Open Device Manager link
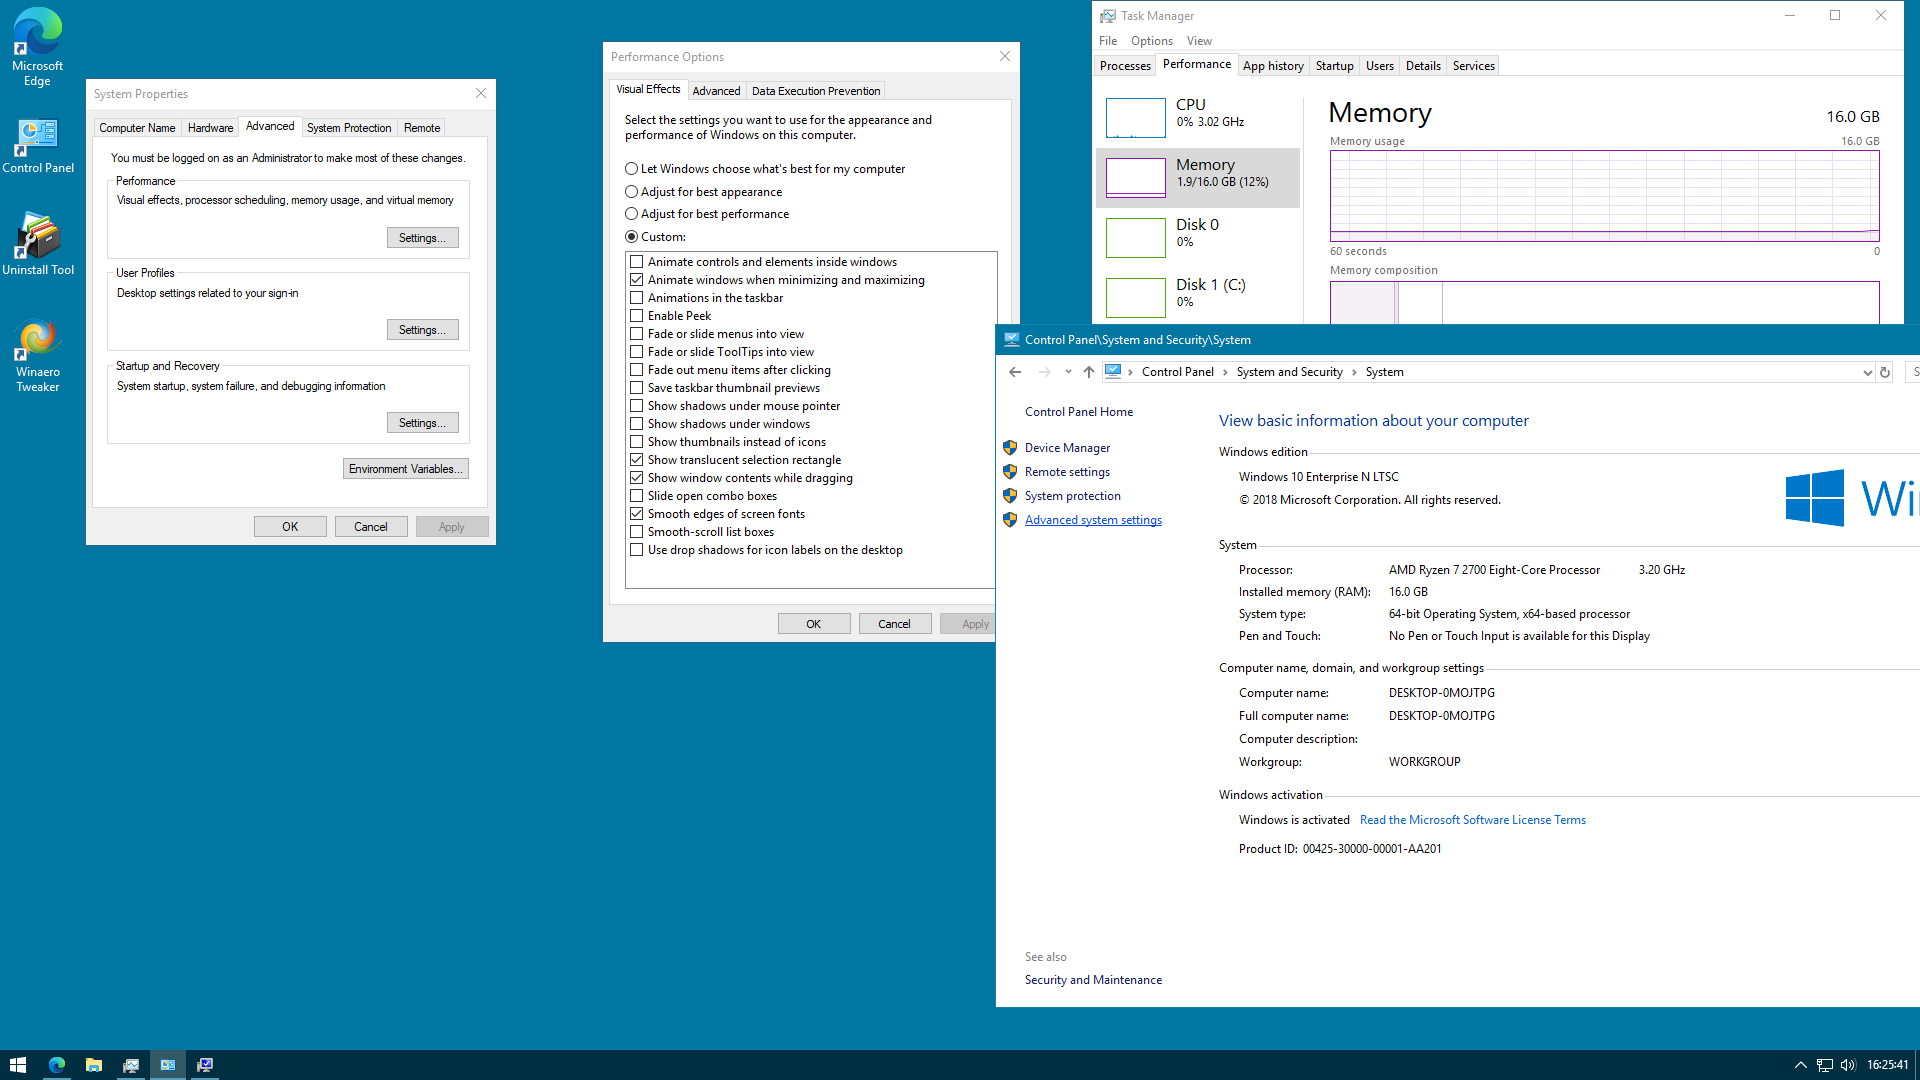The width and height of the screenshot is (1920, 1080). 1067,448
